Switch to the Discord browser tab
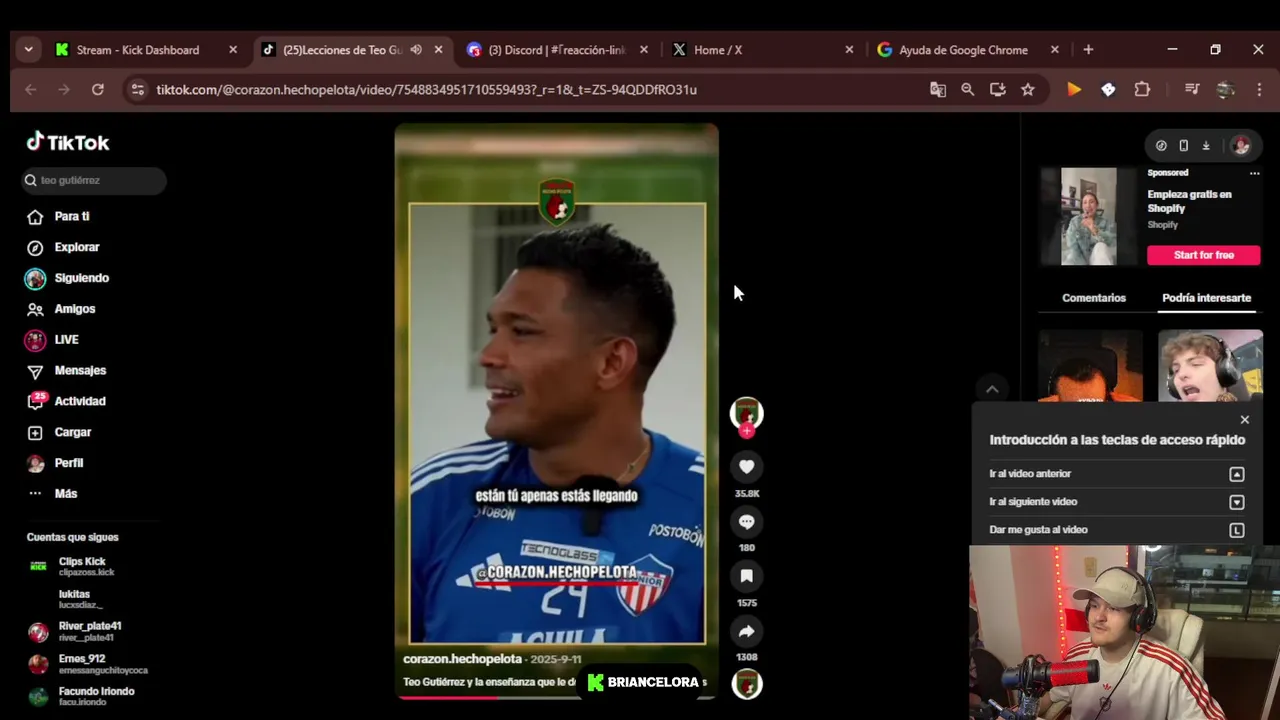The image size is (1280, 720). [x=558, y=50]
